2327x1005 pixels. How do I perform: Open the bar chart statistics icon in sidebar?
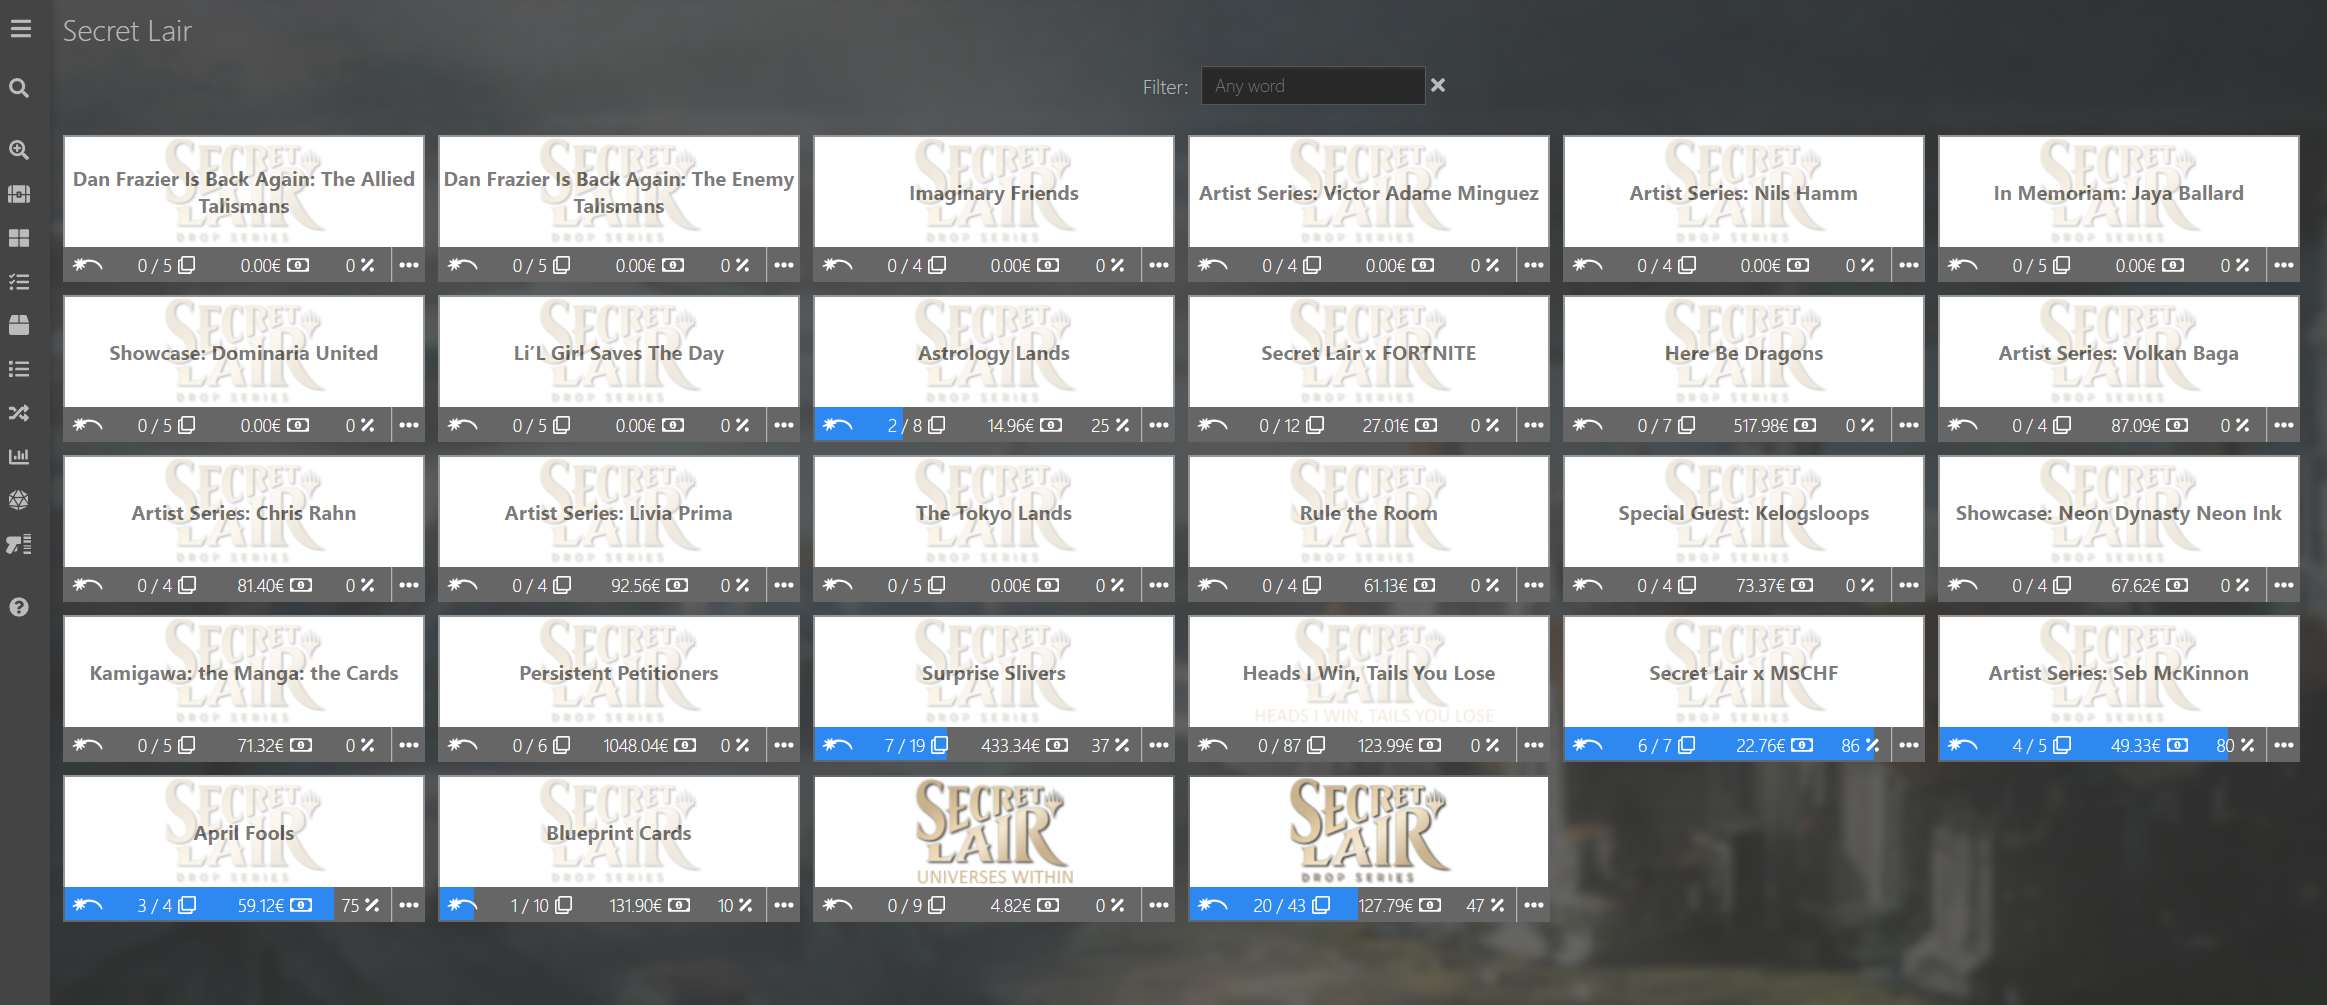(19, 456)
